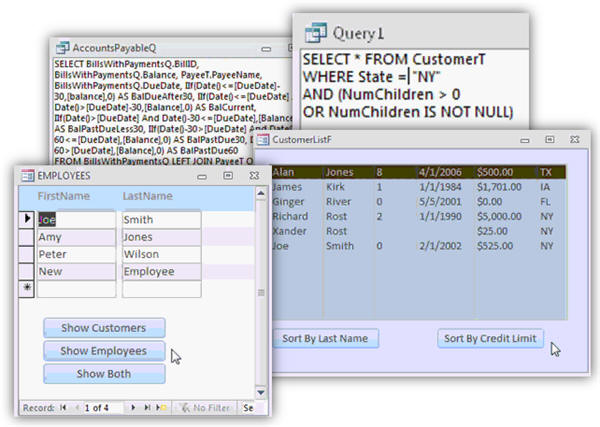Jump to last record in EMPLOYEES navigator

pyautogui.click(x=146, y=408)
